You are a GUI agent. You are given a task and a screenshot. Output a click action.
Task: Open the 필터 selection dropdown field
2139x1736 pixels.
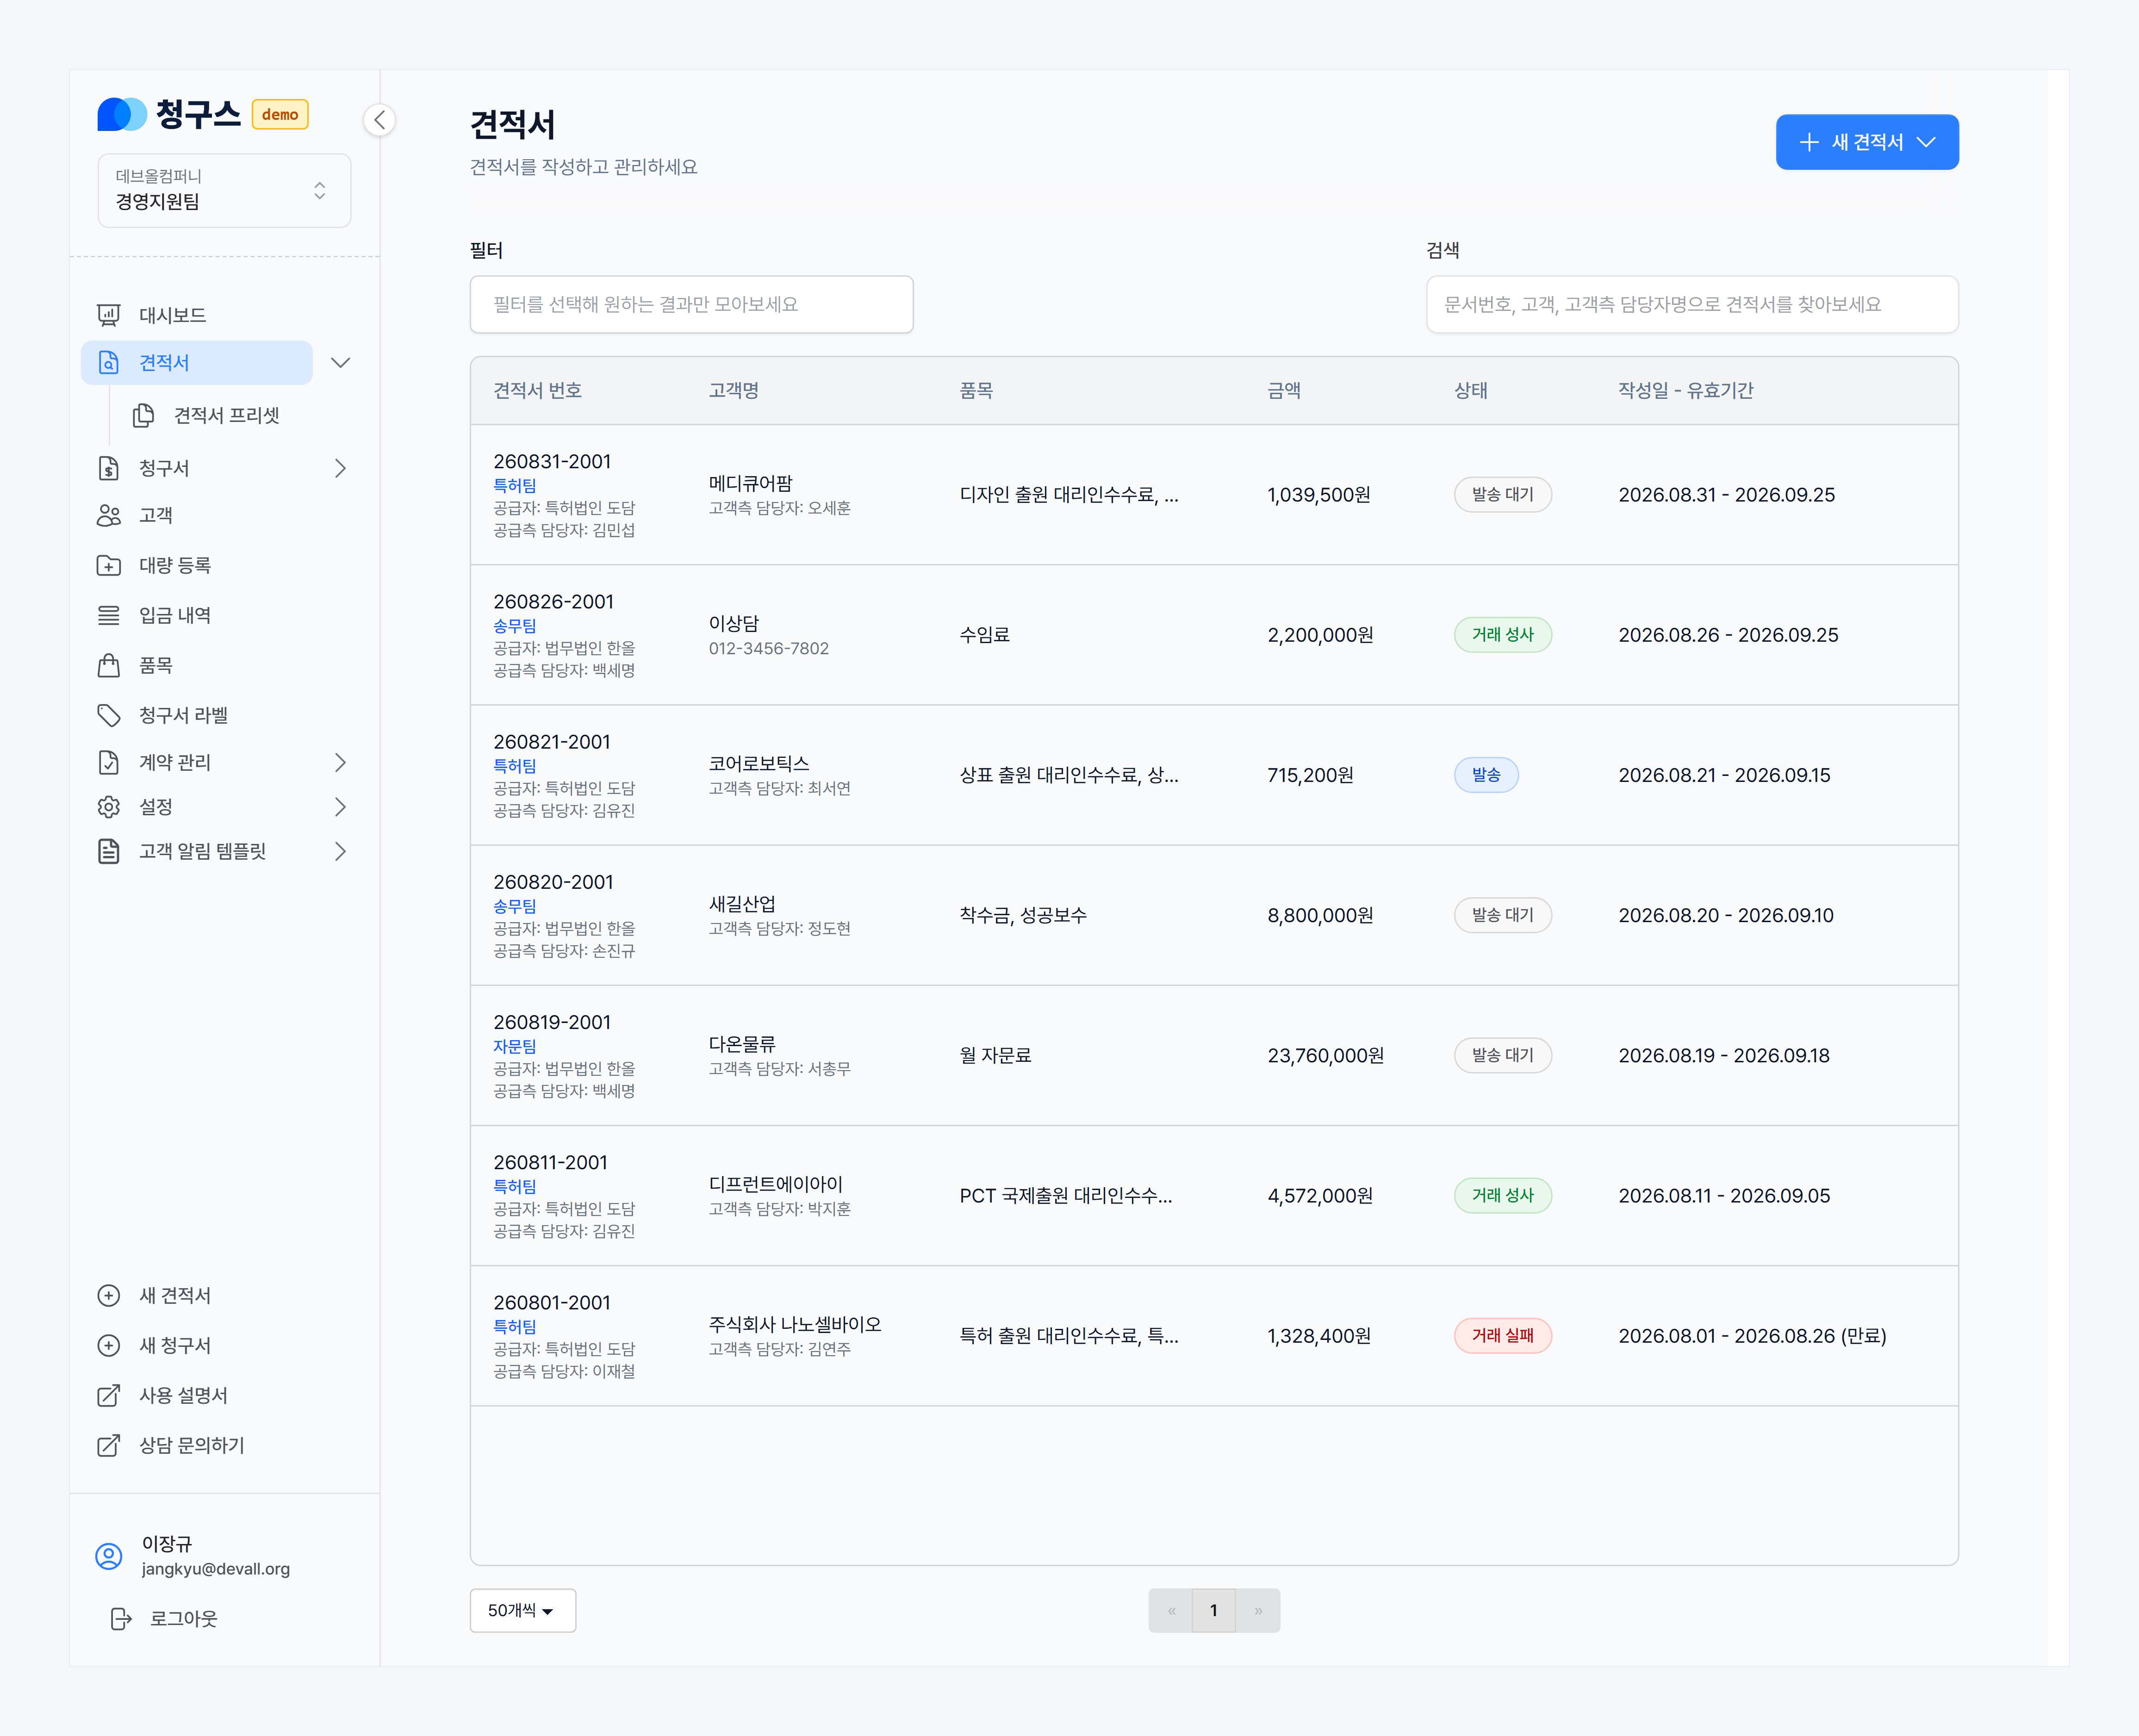691,304
